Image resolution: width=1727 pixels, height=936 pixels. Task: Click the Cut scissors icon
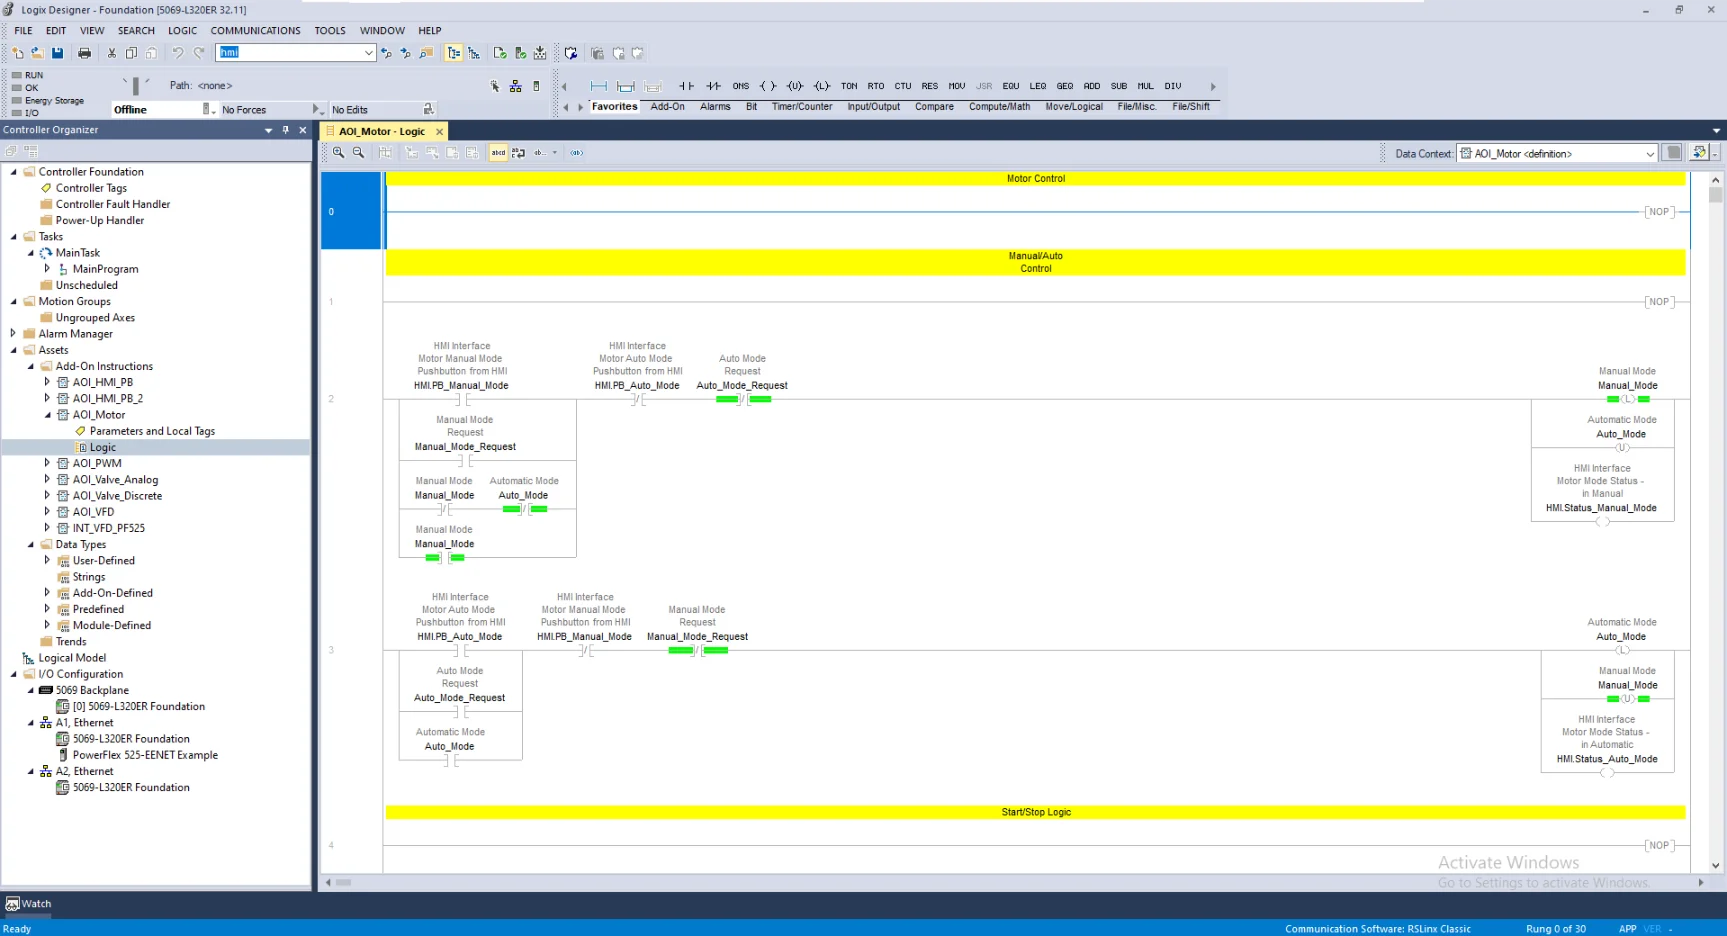pos(111,53)
